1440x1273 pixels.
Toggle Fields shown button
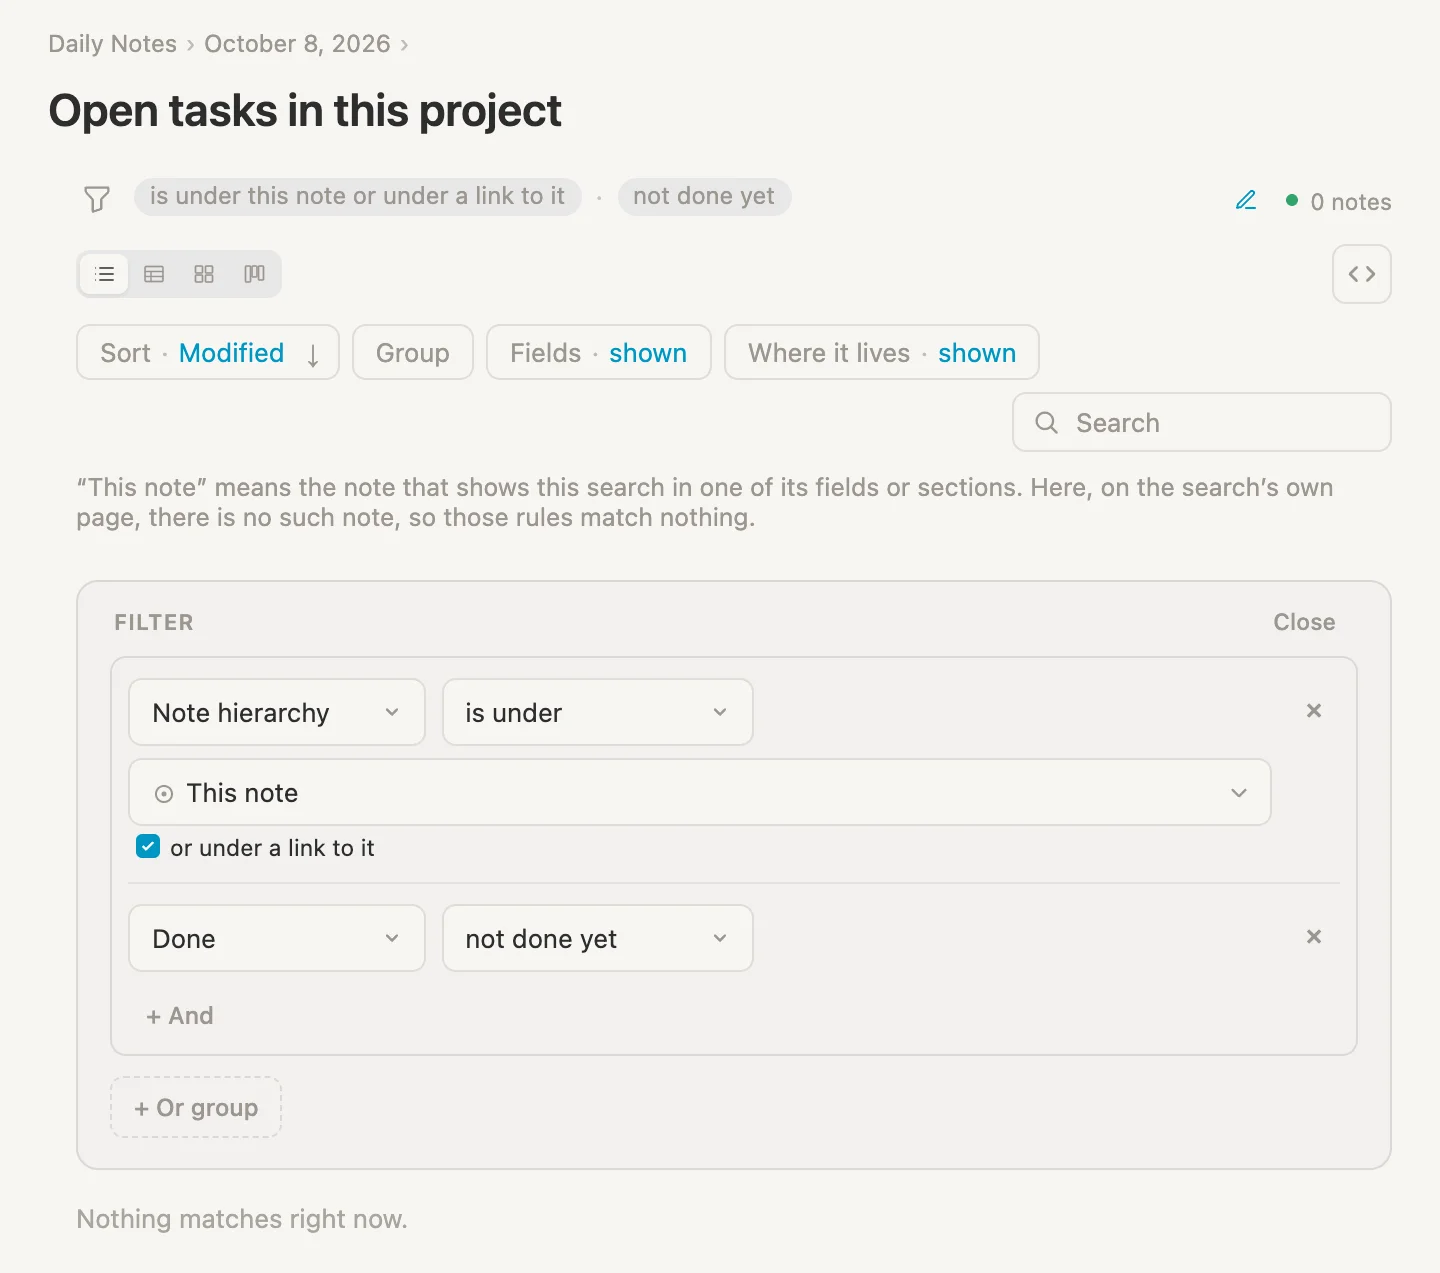[x=599, y=353]
